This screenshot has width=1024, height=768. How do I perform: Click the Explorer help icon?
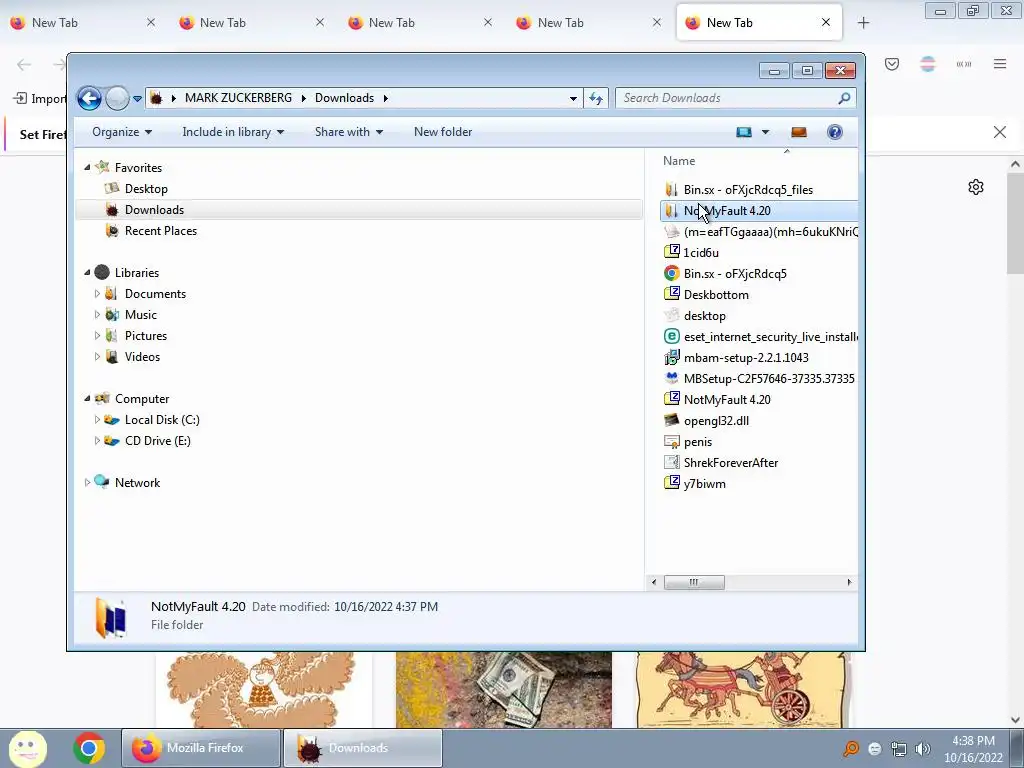click(x=835, y=132)
